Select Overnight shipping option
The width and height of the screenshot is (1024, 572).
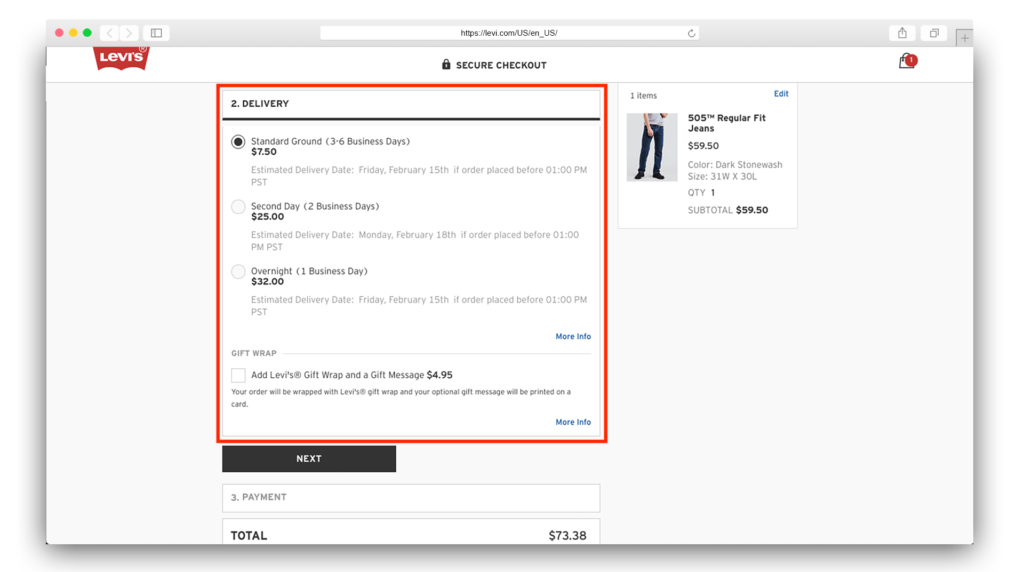tap(238, 272)
